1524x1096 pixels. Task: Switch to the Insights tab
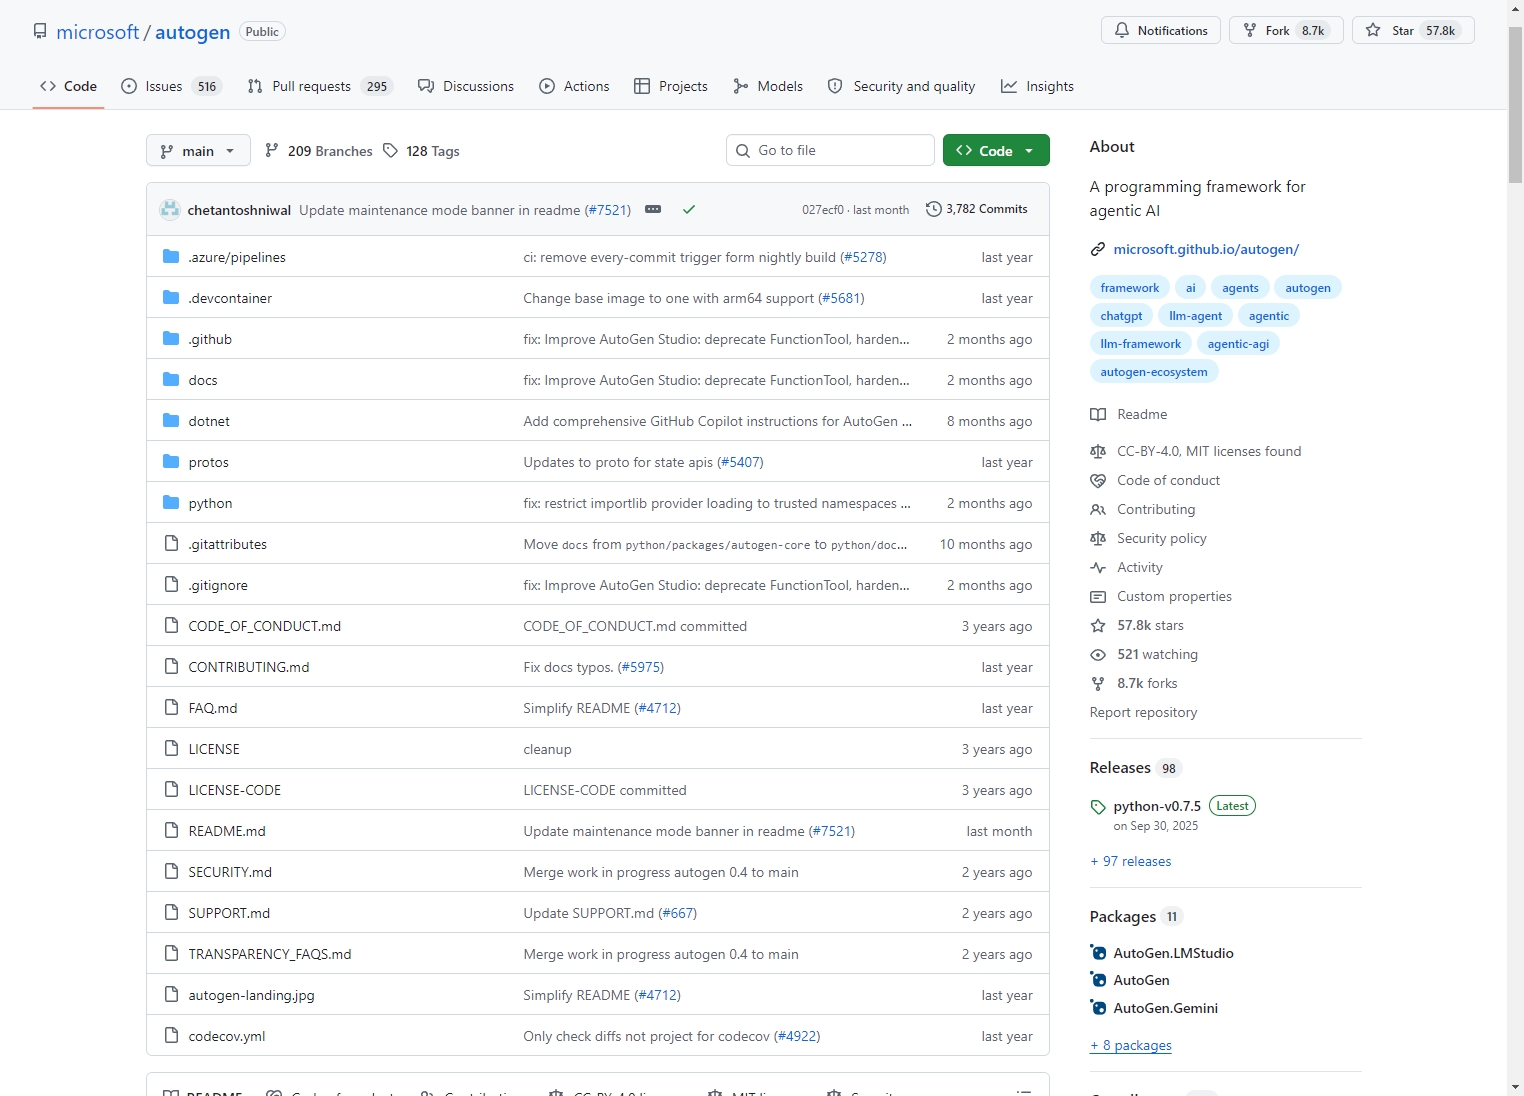pos(1037,86)
